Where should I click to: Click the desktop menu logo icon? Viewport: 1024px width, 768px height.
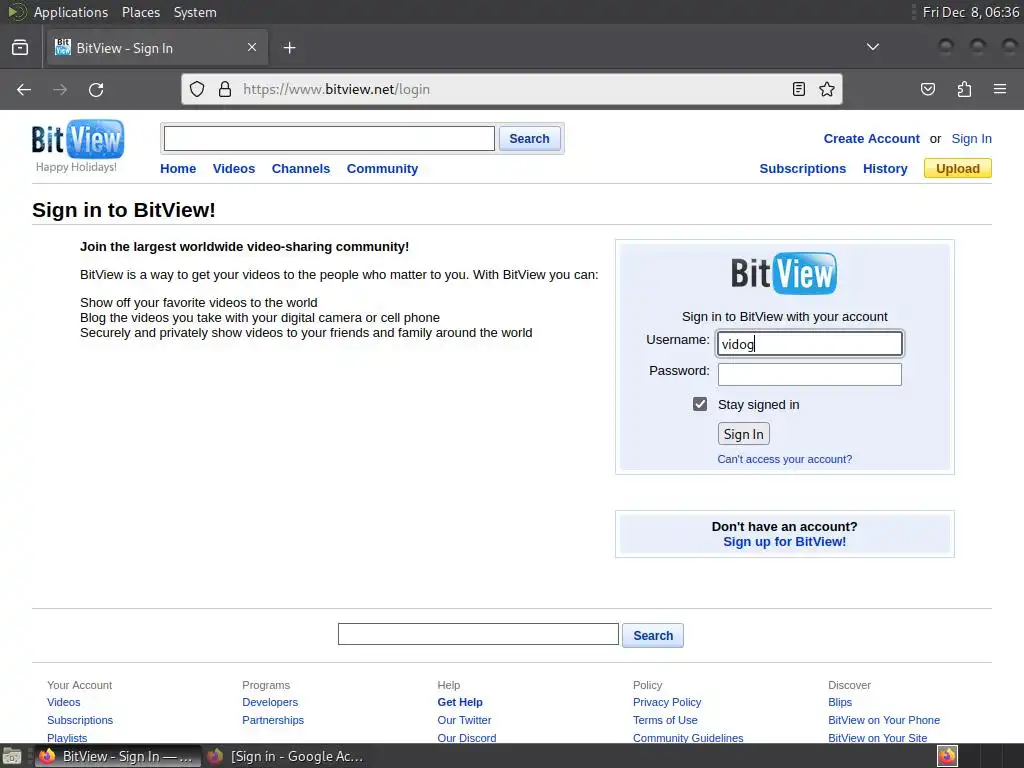tap(17, 12)
